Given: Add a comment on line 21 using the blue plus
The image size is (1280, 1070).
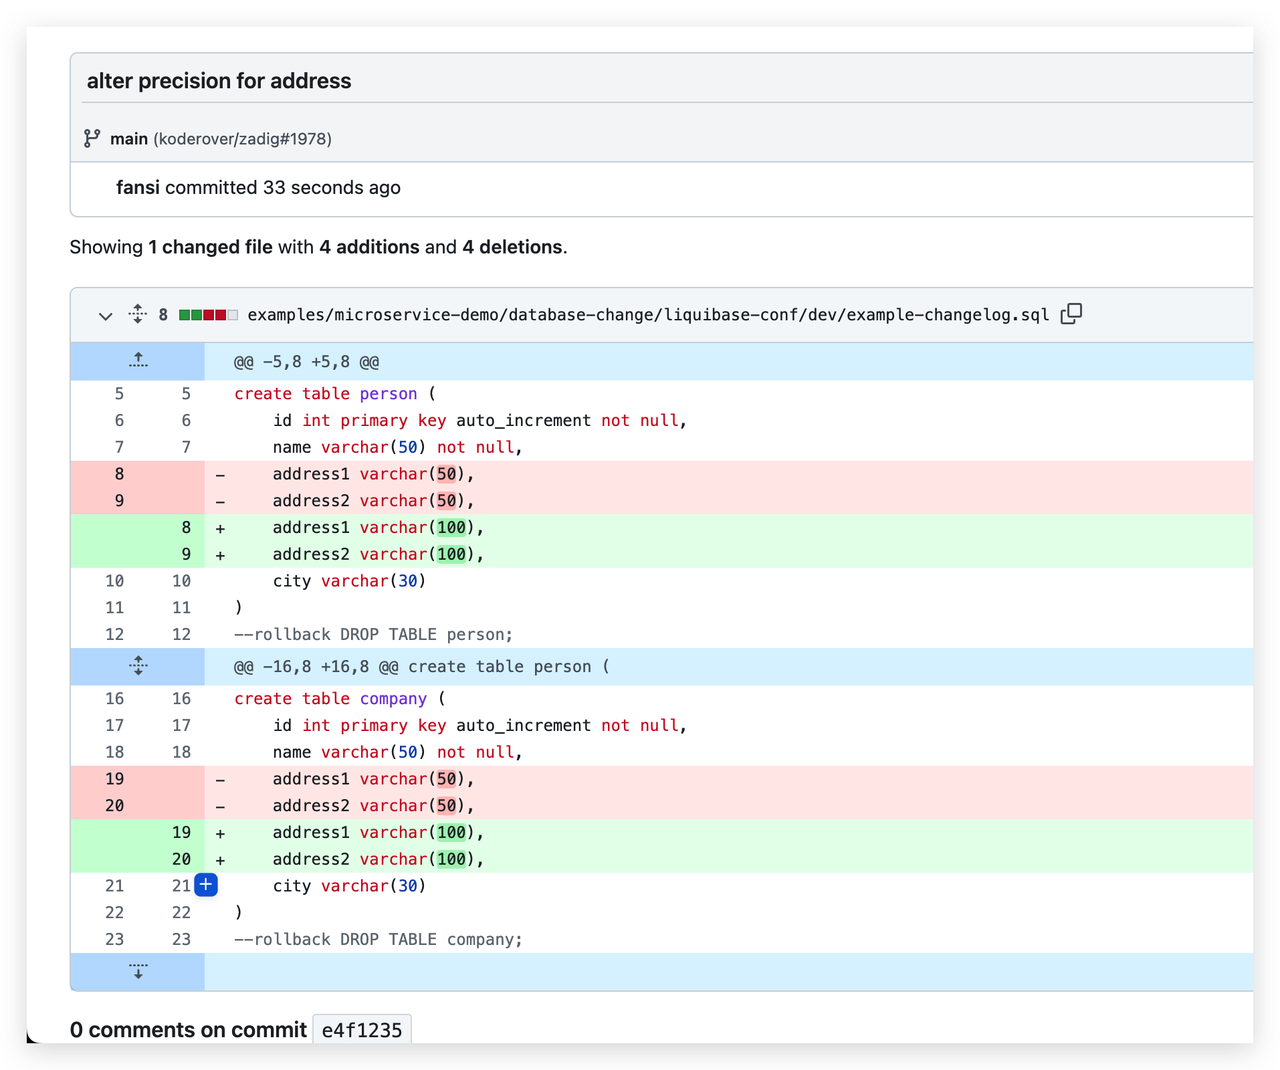Looking at the screenshot, I should click(x=206, y=885).
